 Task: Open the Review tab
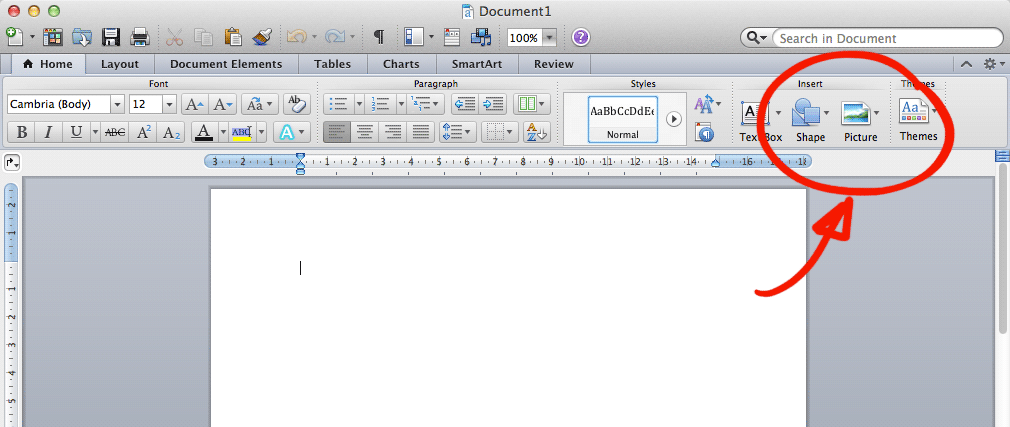(x=554, y=64)
